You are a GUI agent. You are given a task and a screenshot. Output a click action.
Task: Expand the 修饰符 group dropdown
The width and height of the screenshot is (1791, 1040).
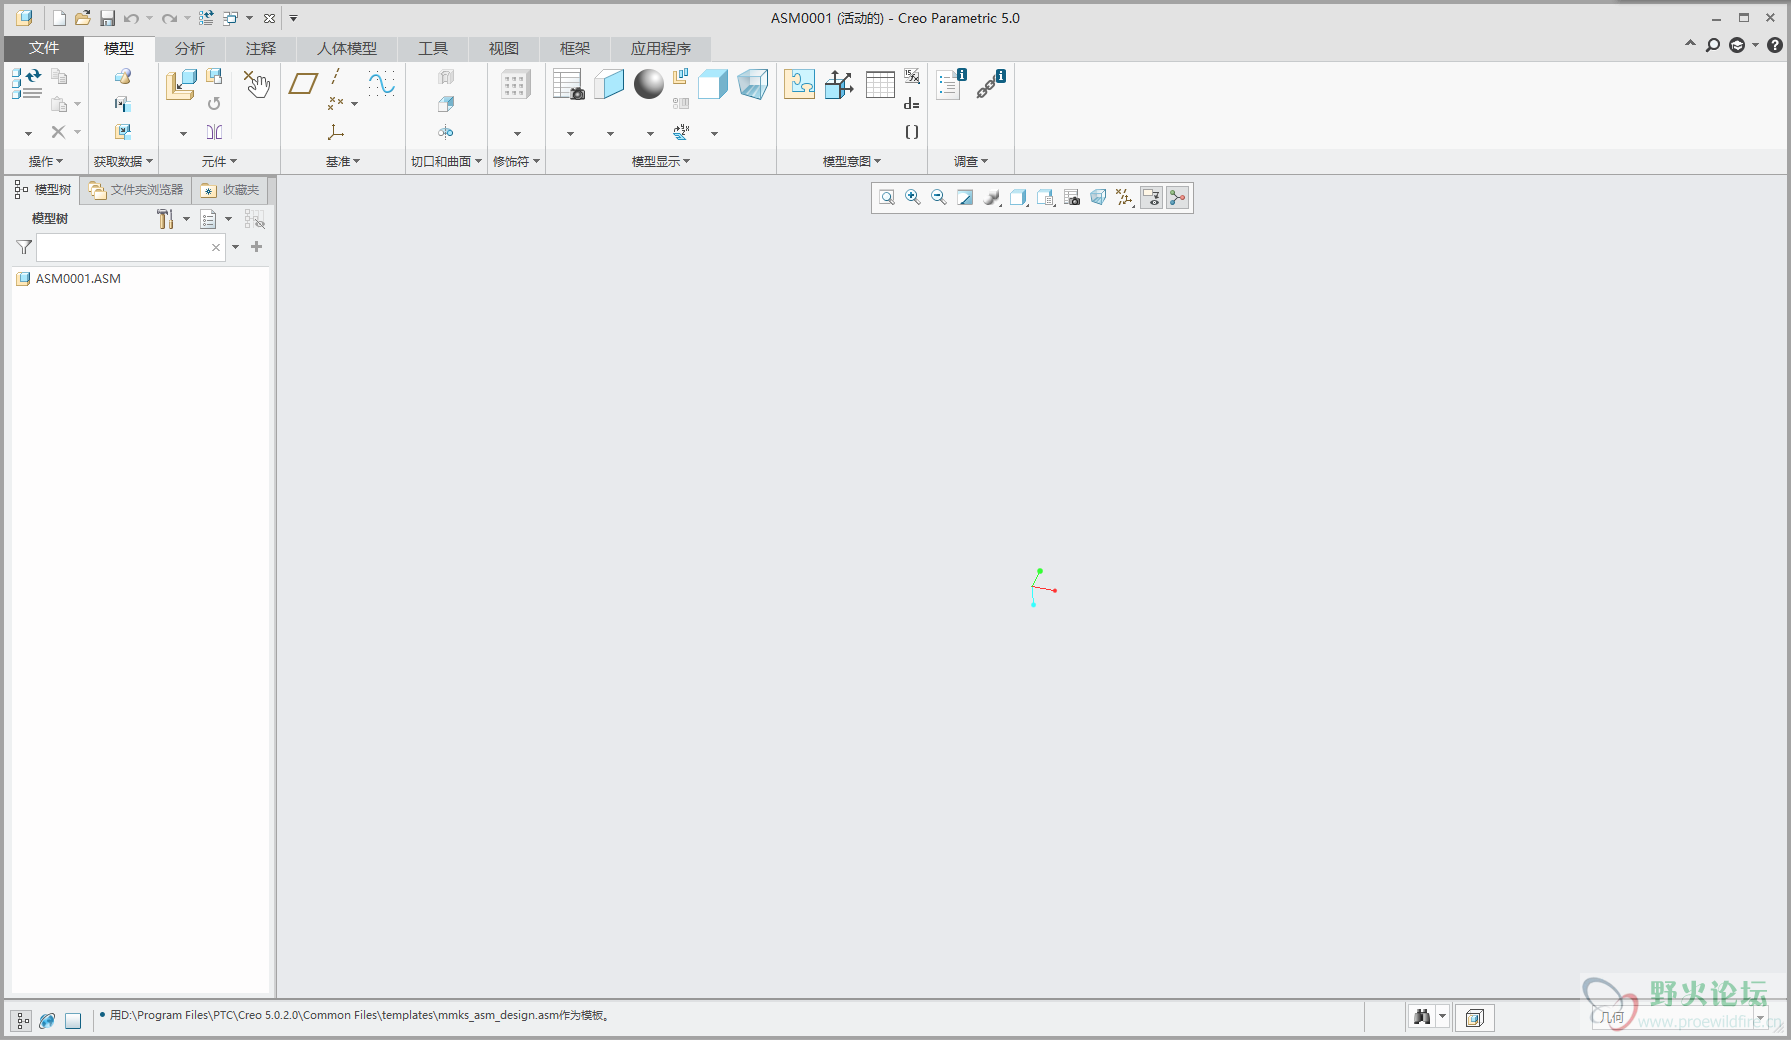517,161
